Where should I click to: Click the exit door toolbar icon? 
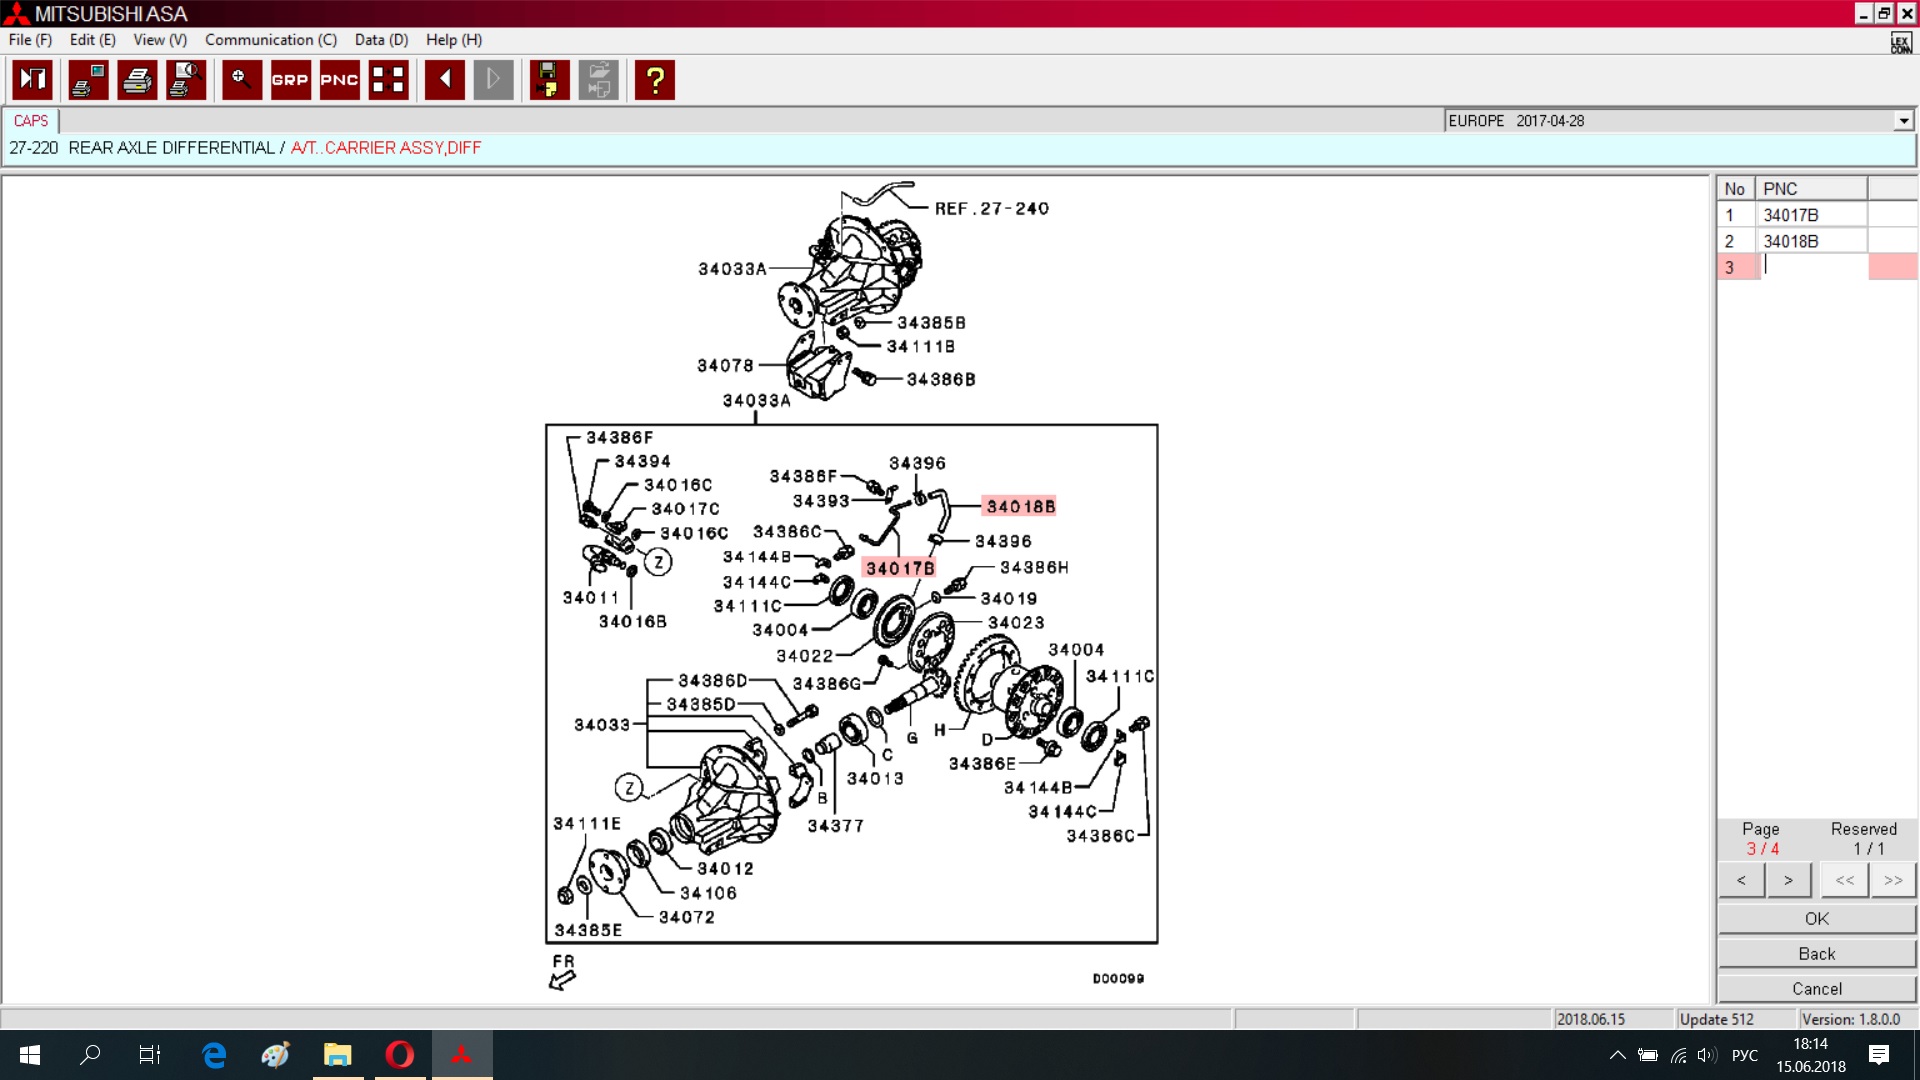pyautogui.click(x=32, y=80)
